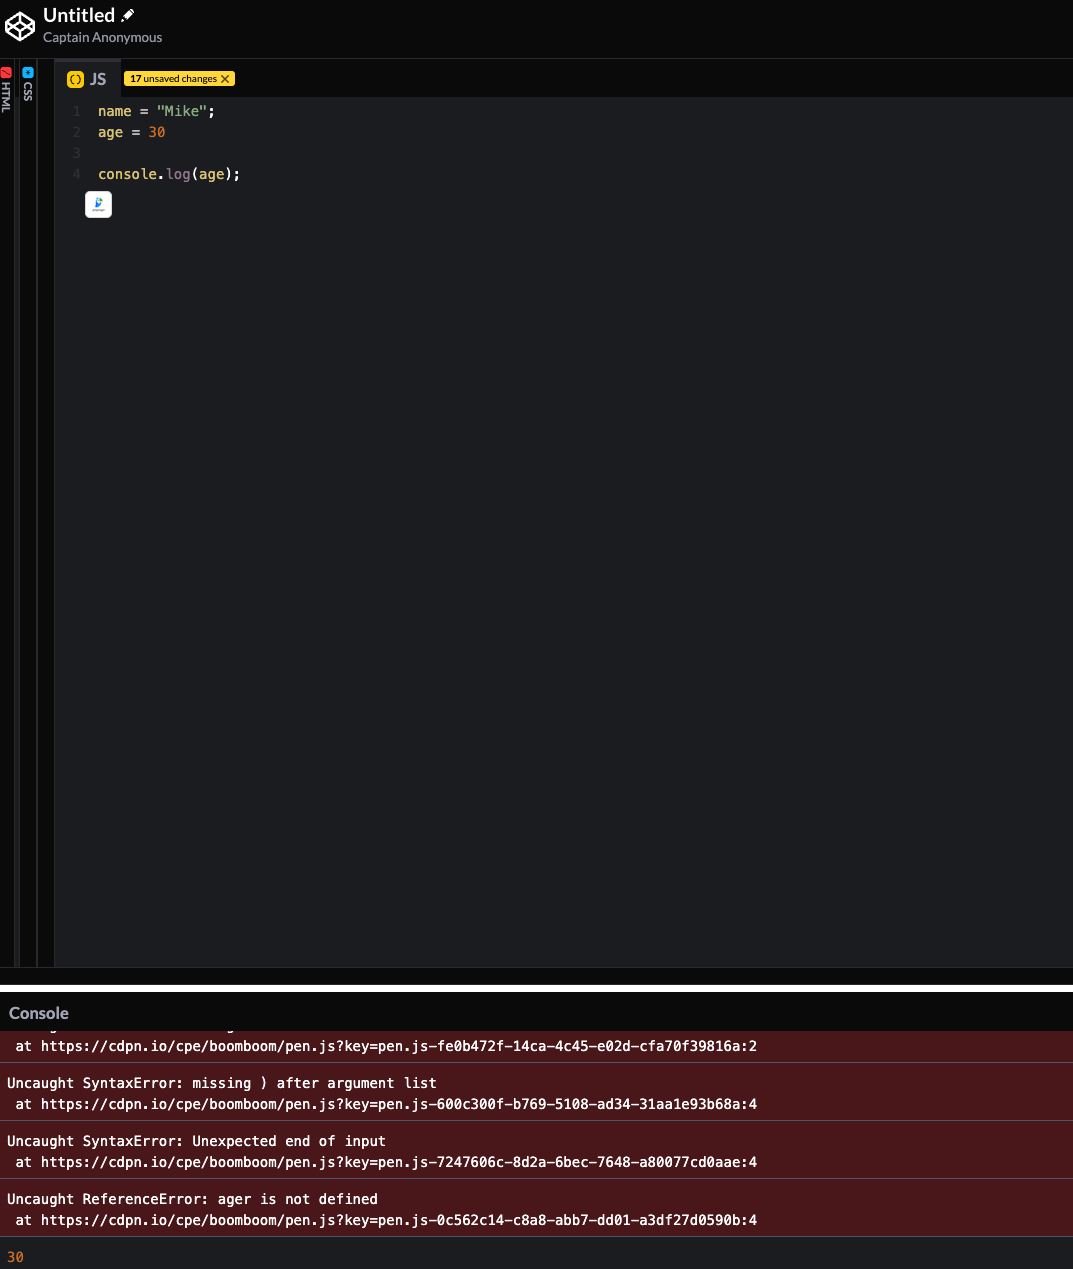
Task: Open the pen.js link ending in a3df27d0590b:4
Action: (399, 1220)
